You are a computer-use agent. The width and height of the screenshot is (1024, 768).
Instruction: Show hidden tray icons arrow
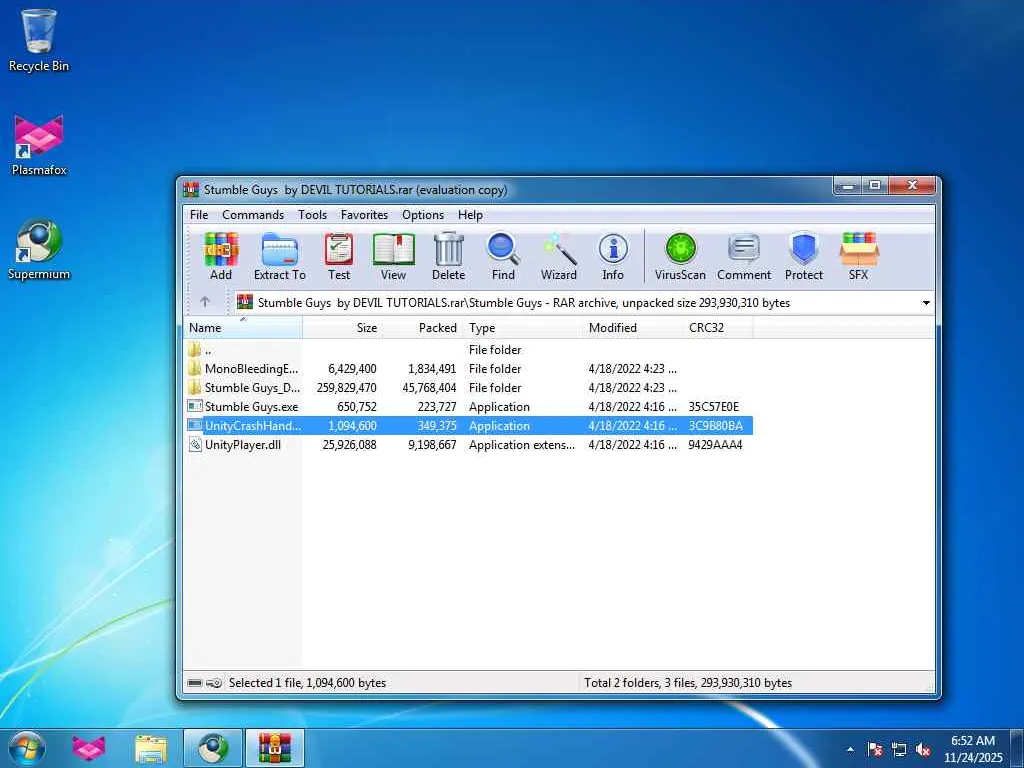pos(850,750)
